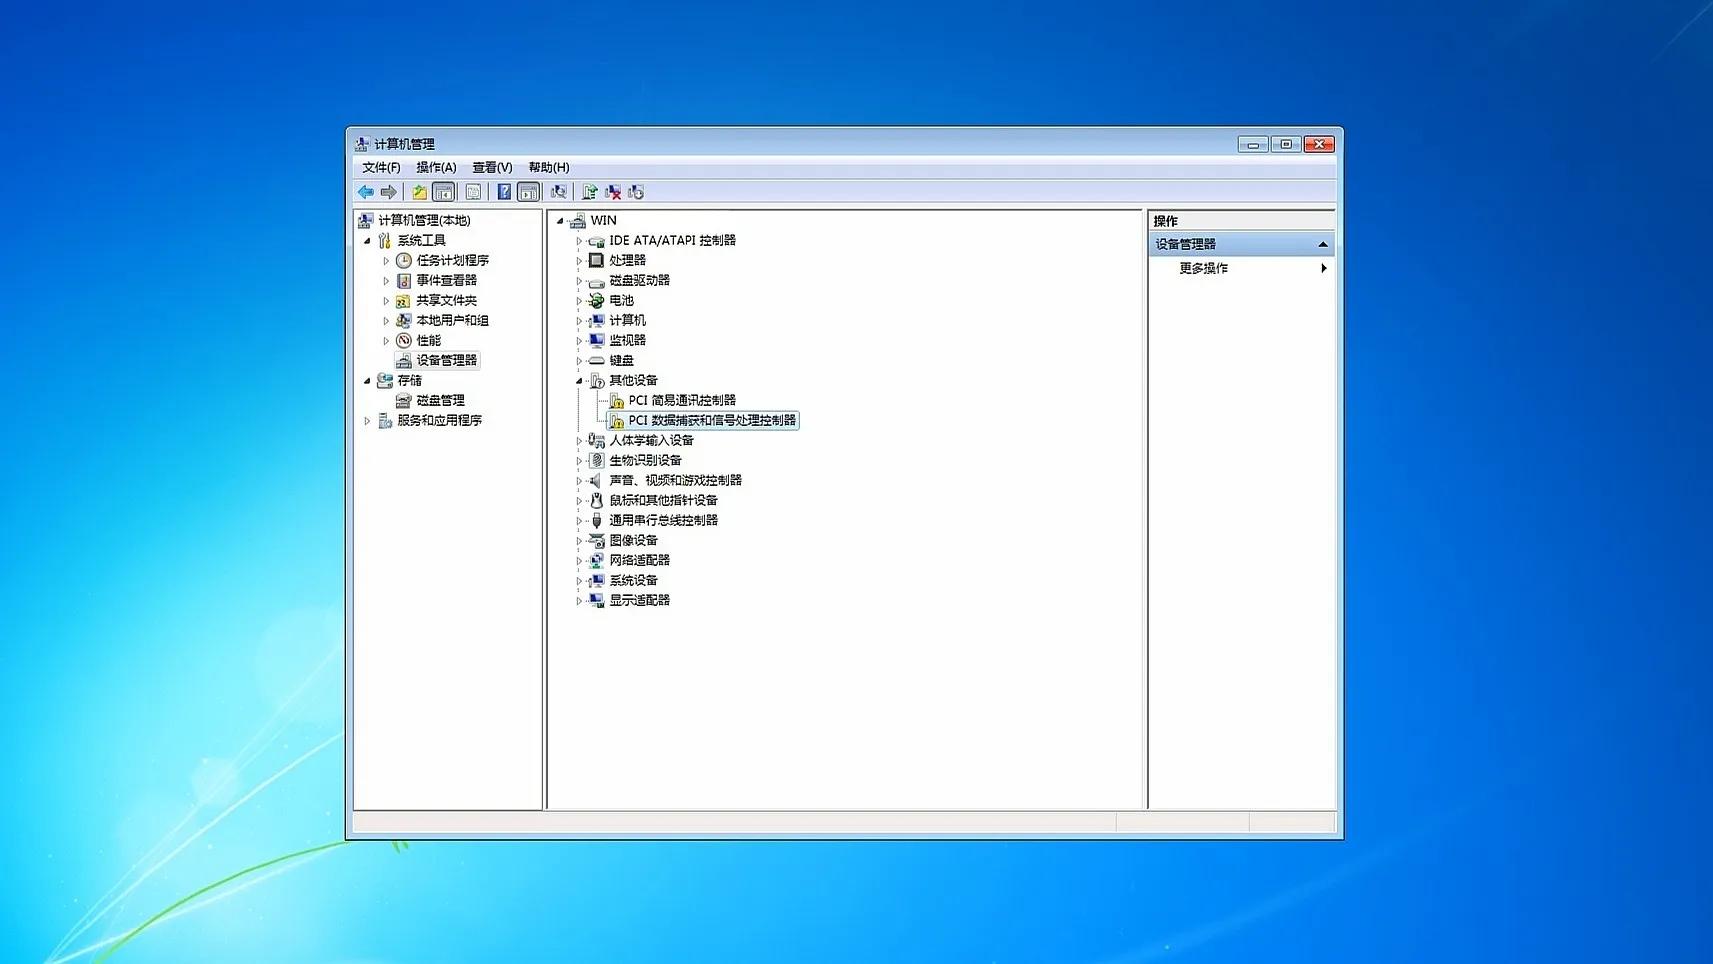Expand the 任务计划程序 node
The image size is (1713, 964).
386,261
